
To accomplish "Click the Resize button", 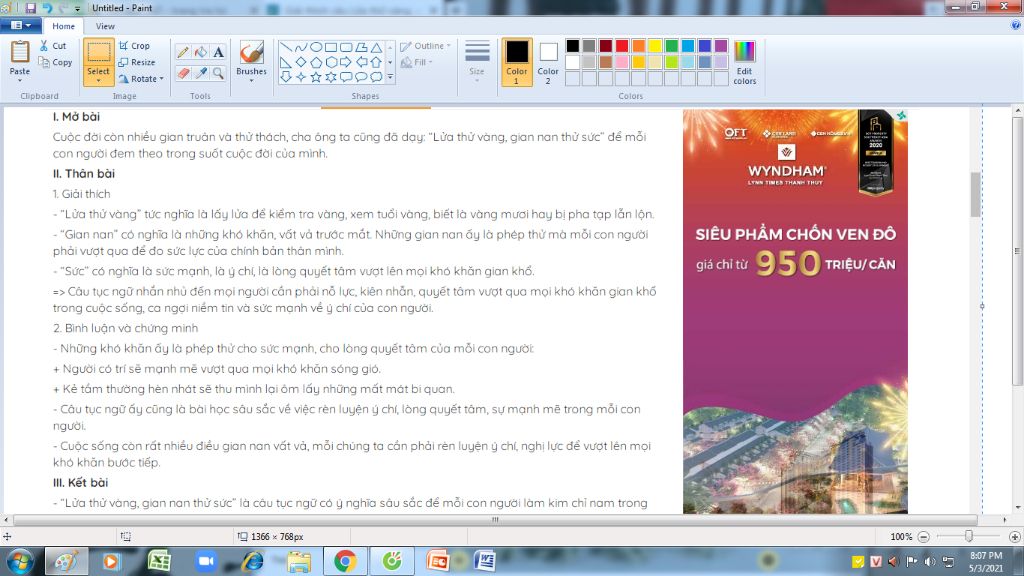I will click(x=137, y=62).
